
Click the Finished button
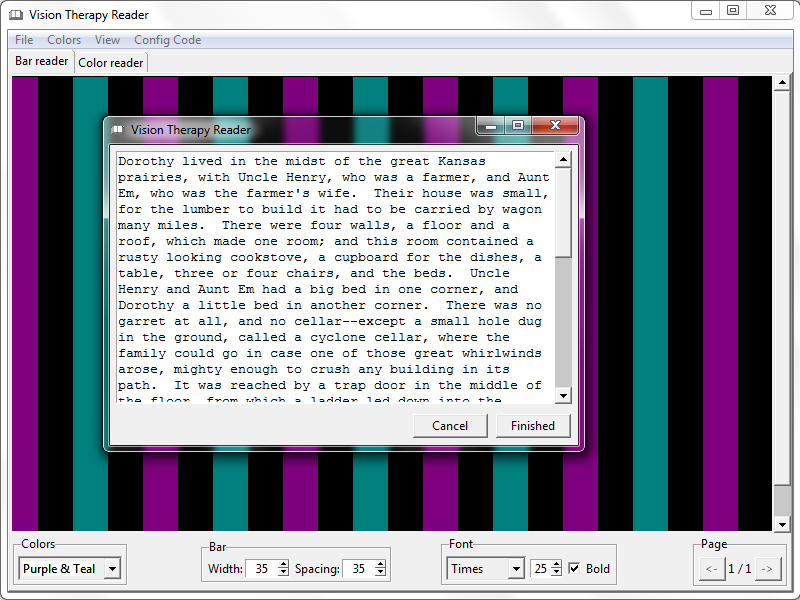coord(533,425)
